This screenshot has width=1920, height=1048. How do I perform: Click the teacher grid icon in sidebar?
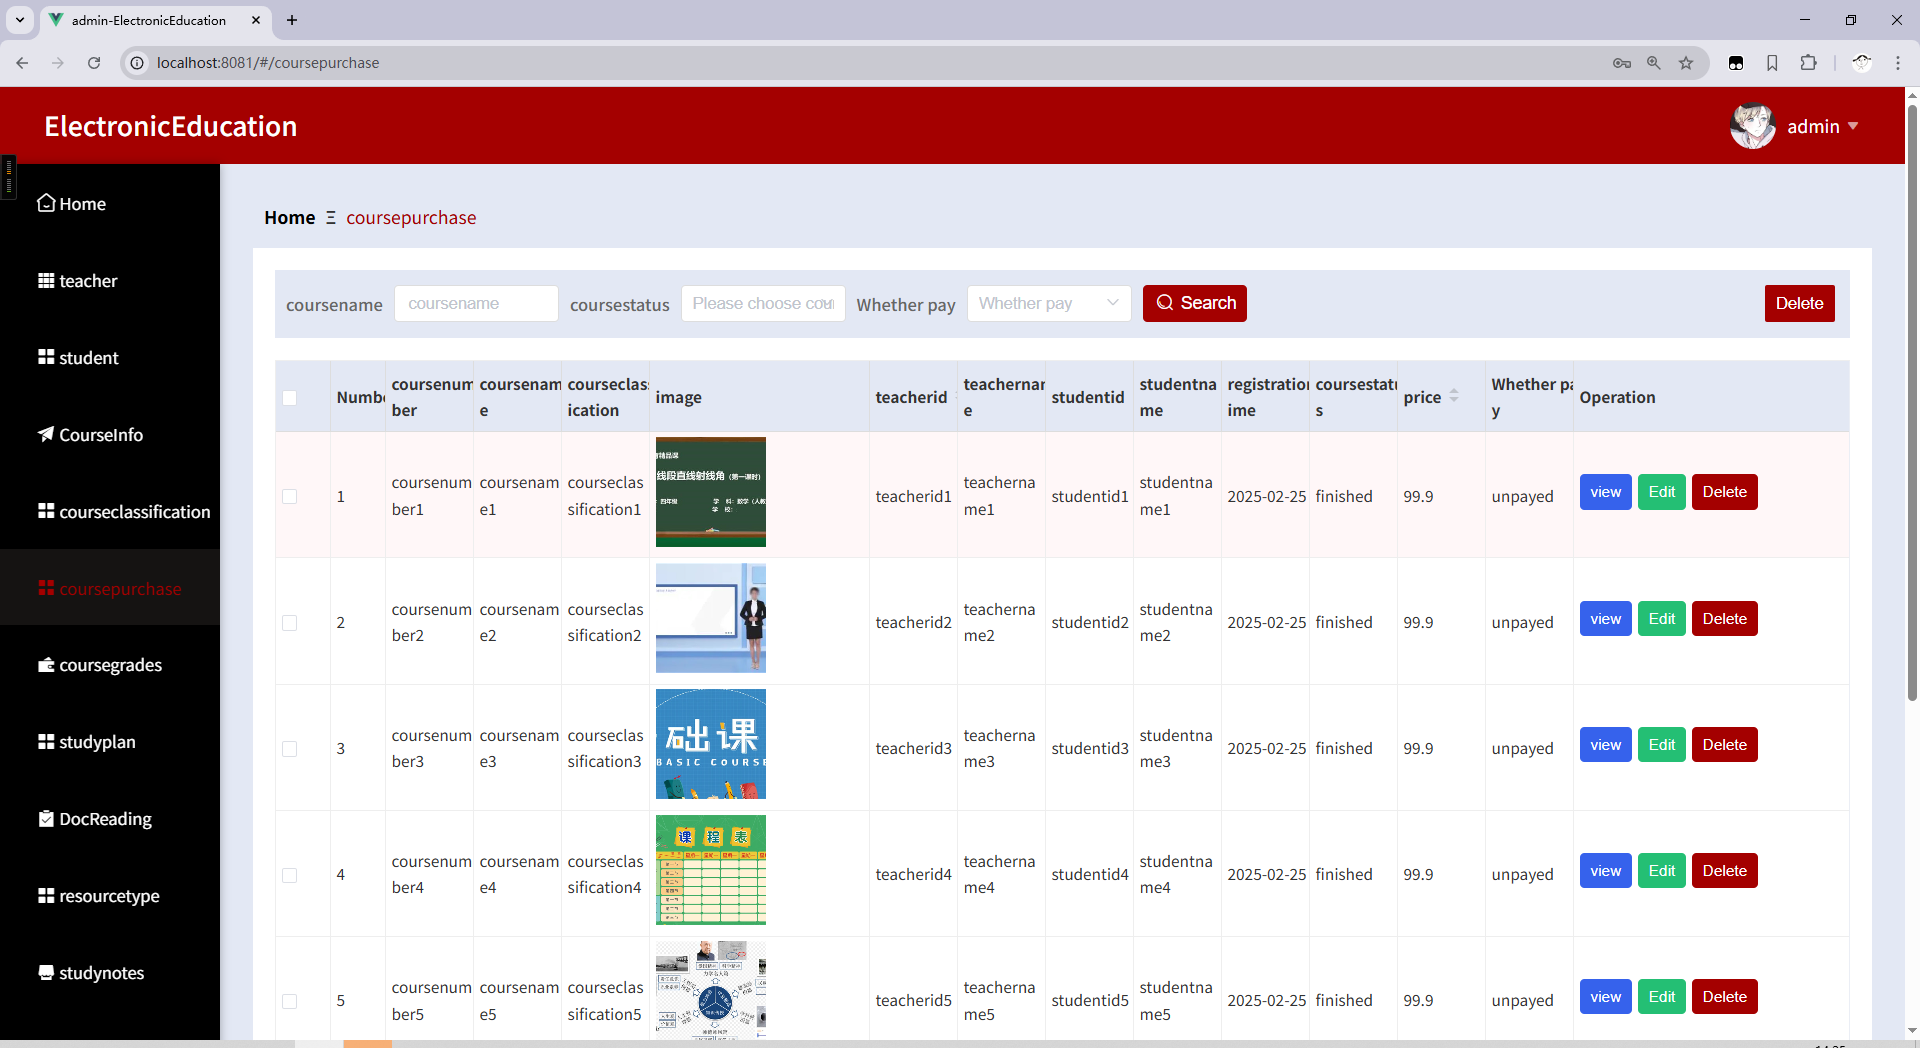(46, 280)
